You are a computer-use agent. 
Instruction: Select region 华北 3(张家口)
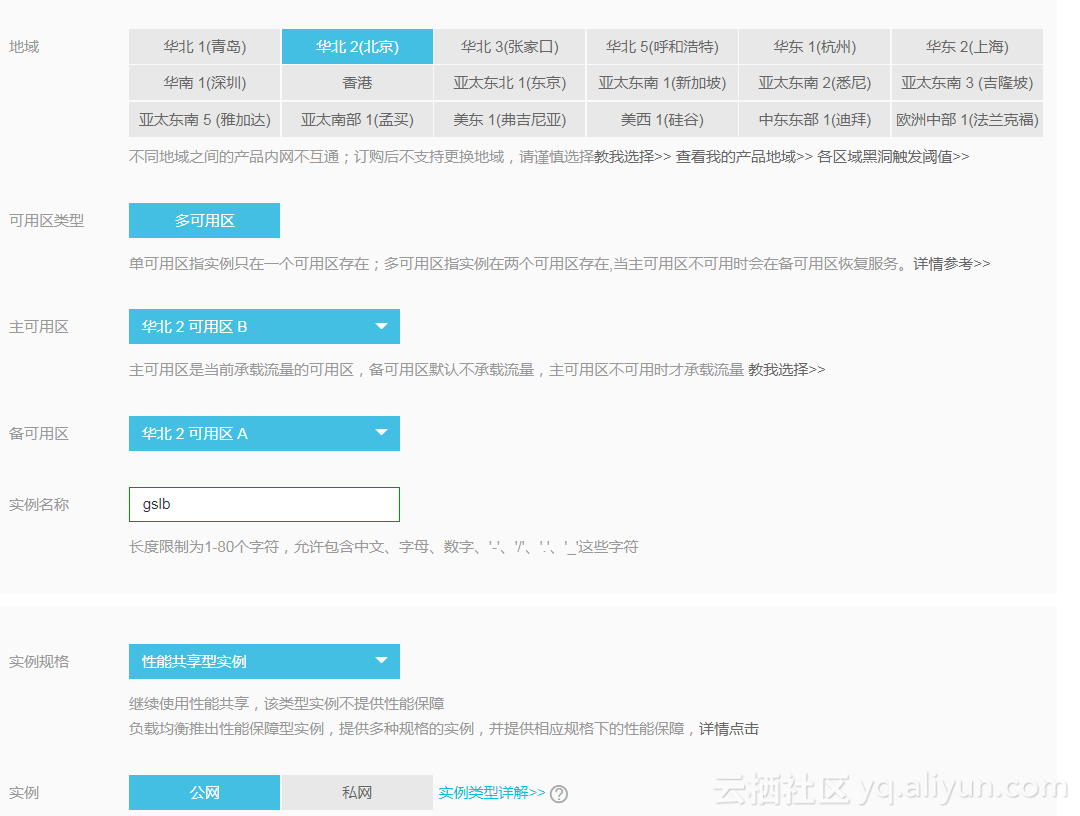point(510,47)
